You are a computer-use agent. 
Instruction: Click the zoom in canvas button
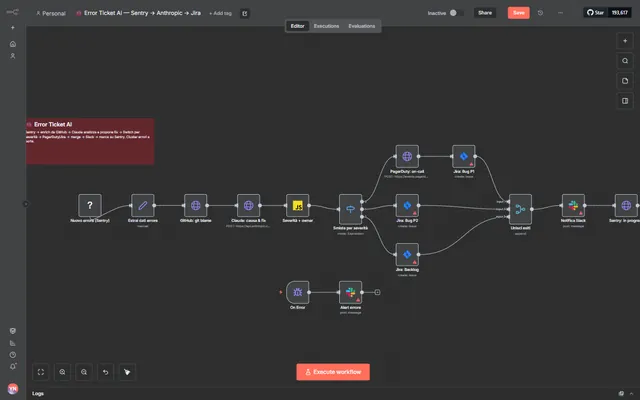click(x=62, y=372)
